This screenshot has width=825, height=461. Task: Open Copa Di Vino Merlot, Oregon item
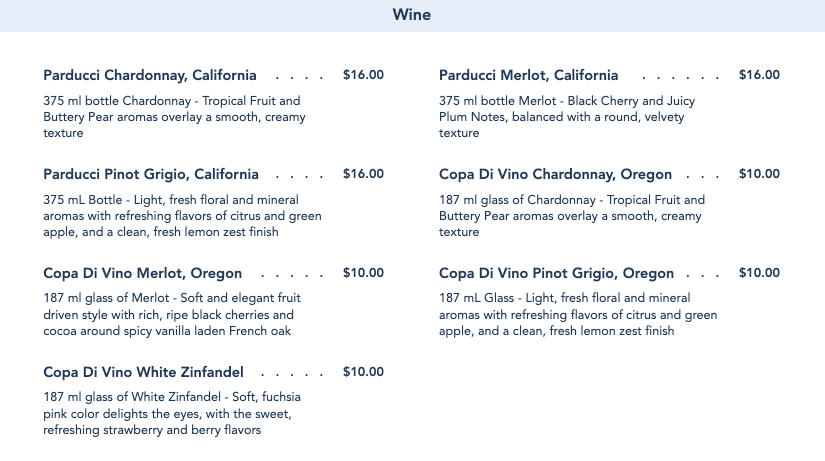(x=143, y=273)
